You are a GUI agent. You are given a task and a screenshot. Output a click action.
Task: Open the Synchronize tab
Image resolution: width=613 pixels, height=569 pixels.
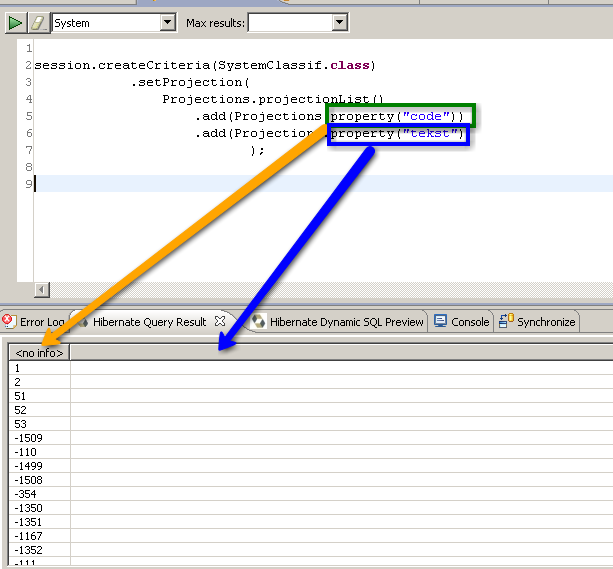pyautogui.click(x=537, y=322)
